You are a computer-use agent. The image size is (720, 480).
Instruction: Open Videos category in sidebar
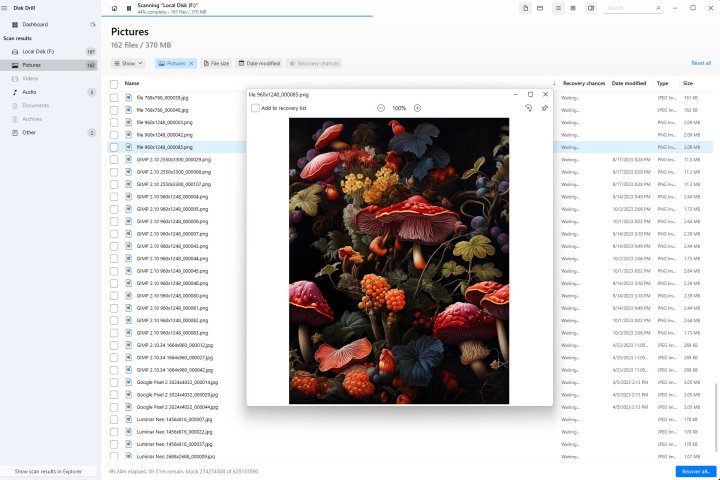tap(31, 78)
